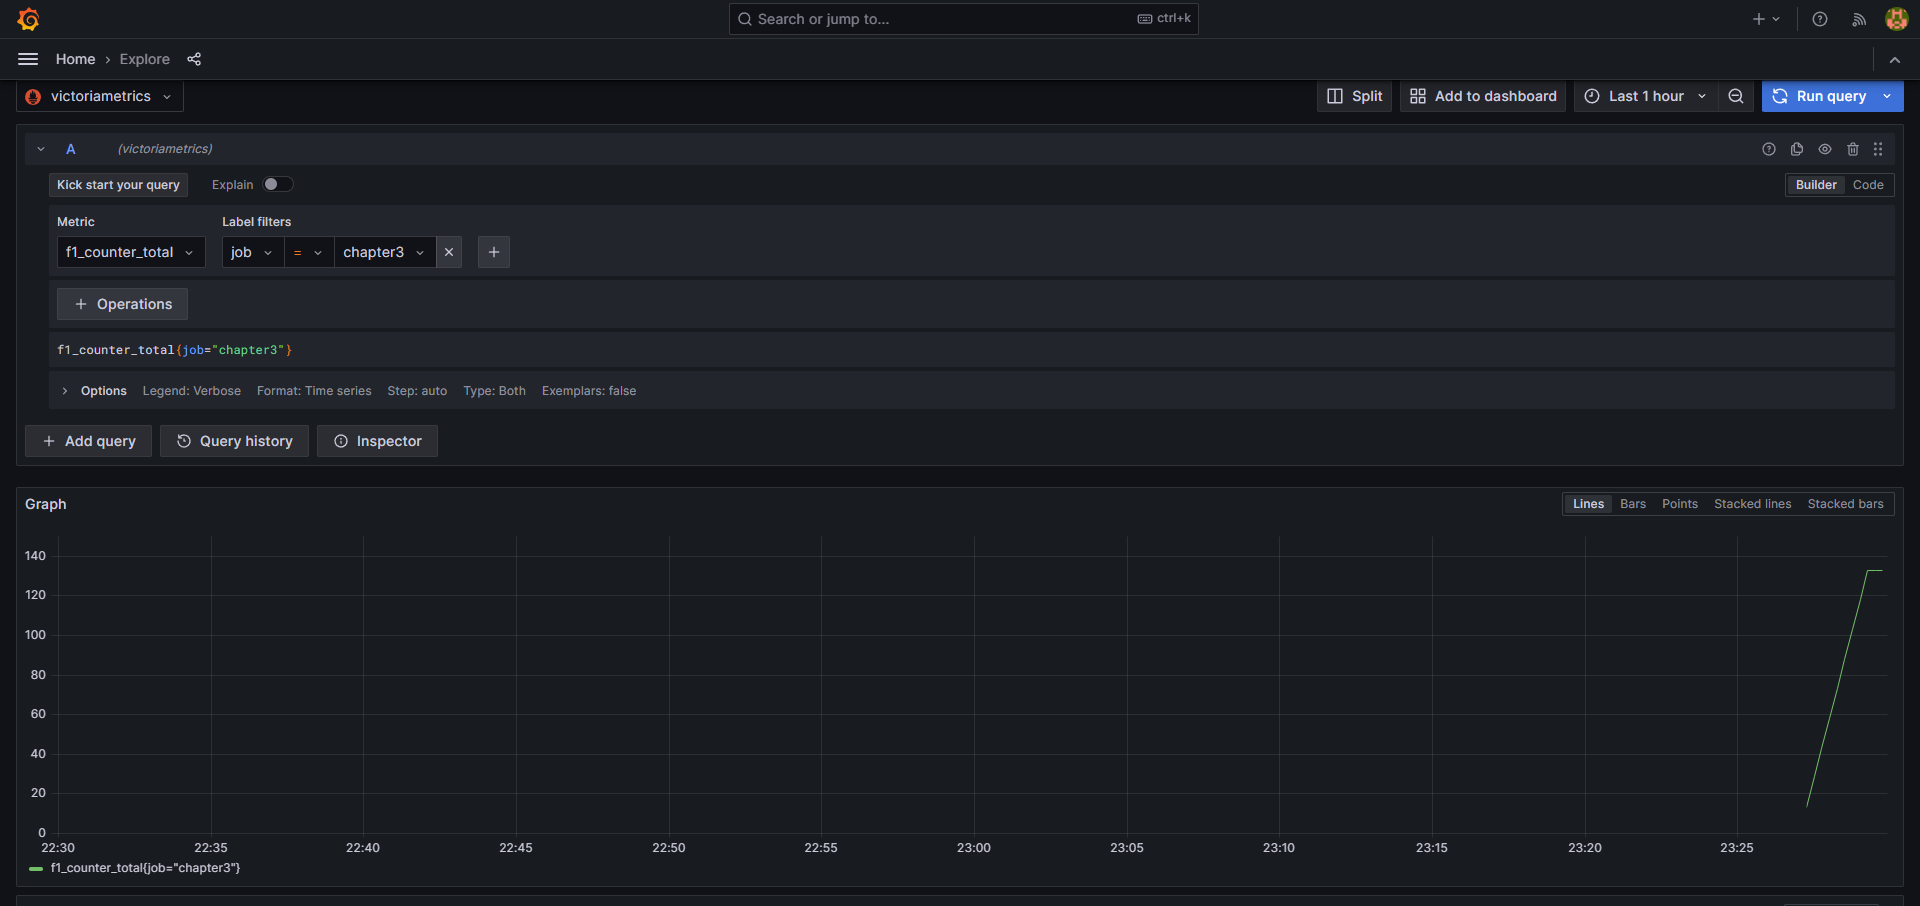Toggle the Explain switch
Viewport: 1920px width, 906px height.
pos(278,184)
